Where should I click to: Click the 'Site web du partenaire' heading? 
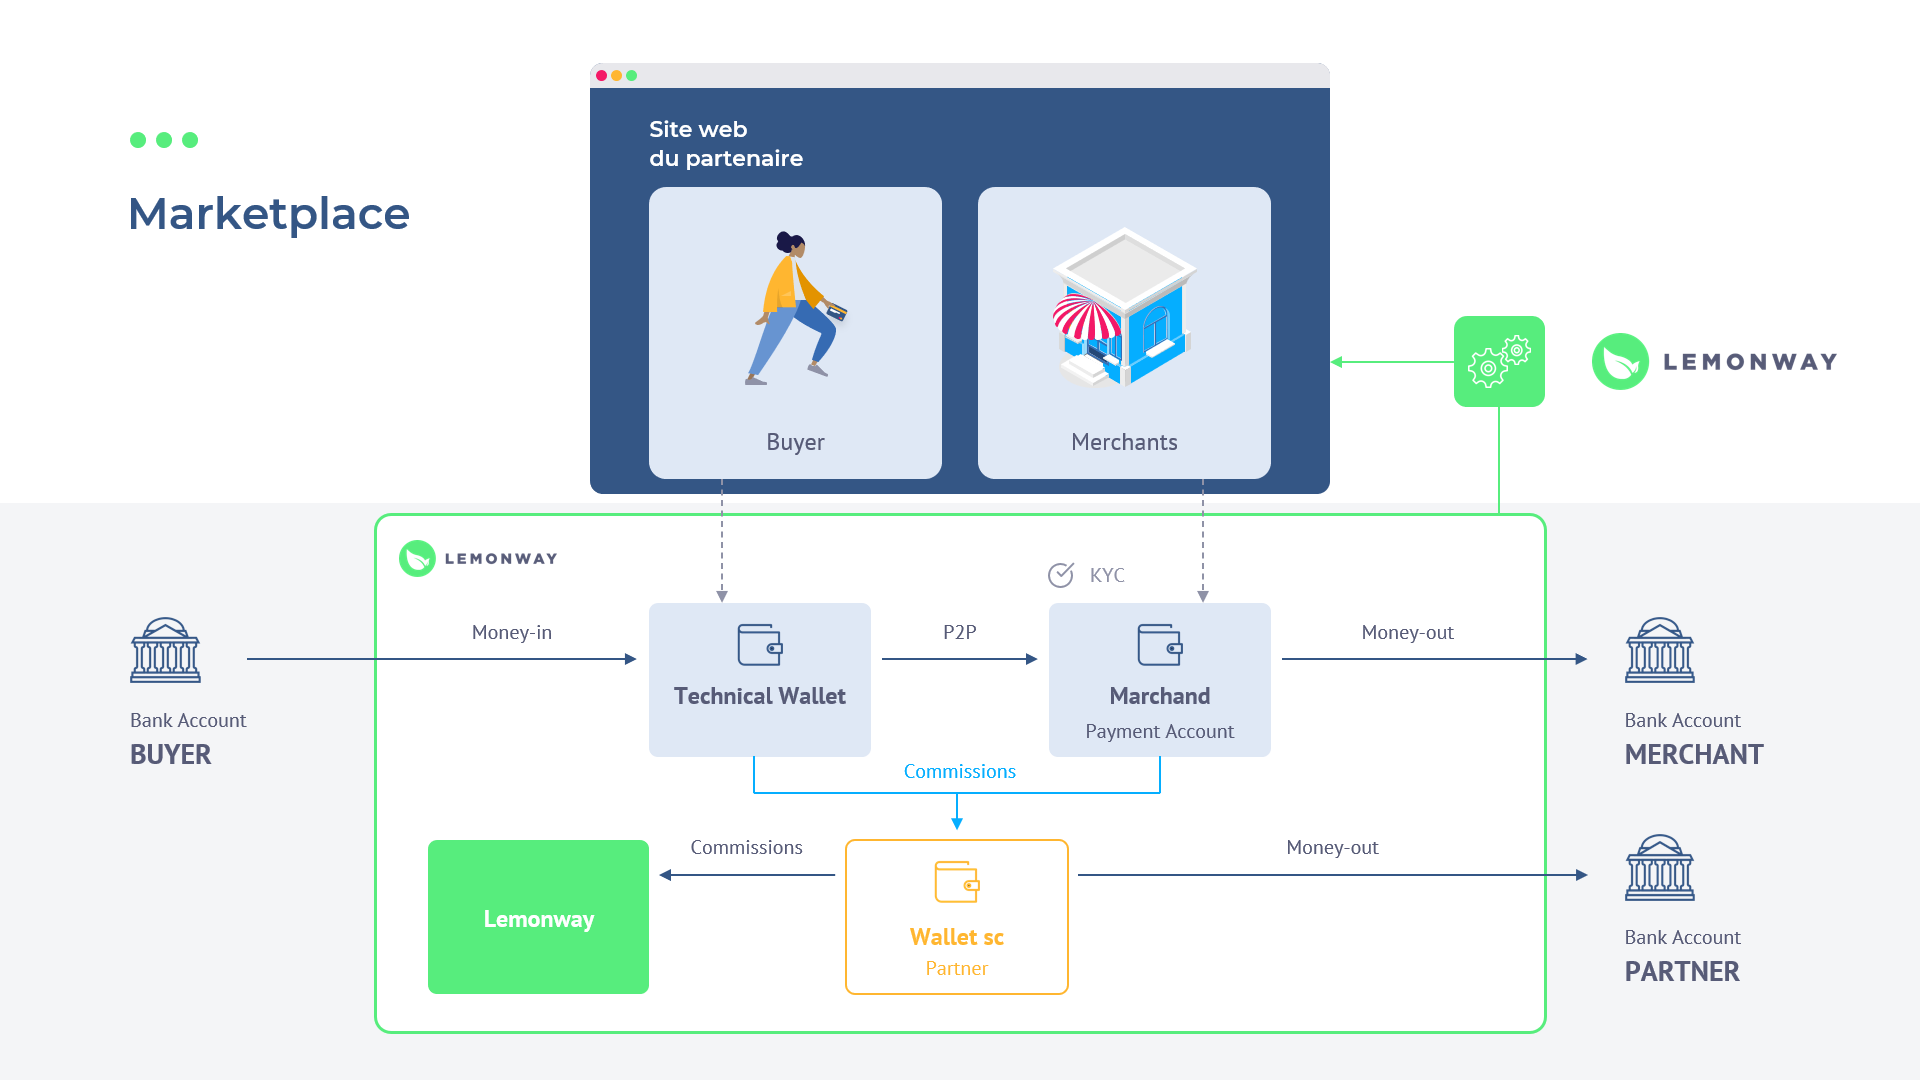coord(726,144)
